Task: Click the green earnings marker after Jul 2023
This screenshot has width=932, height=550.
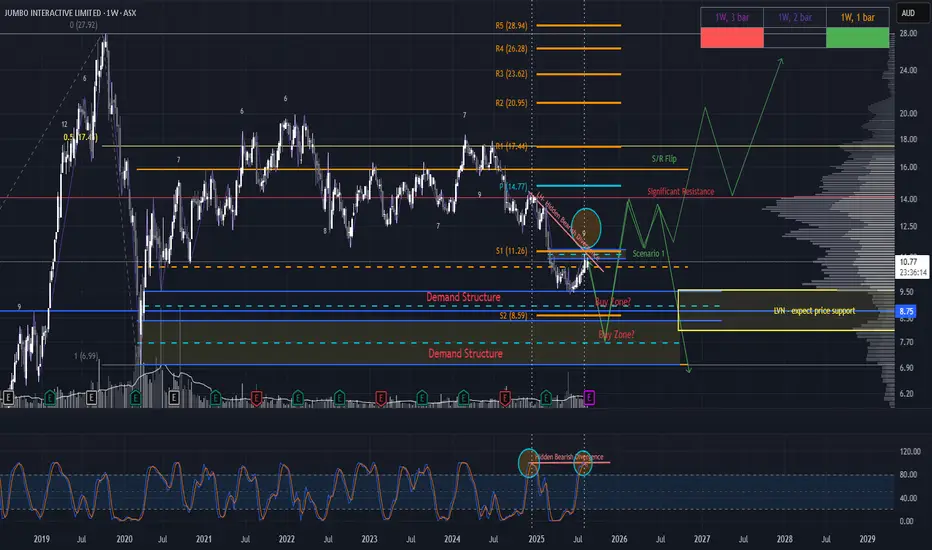Action: click(421, 397)
